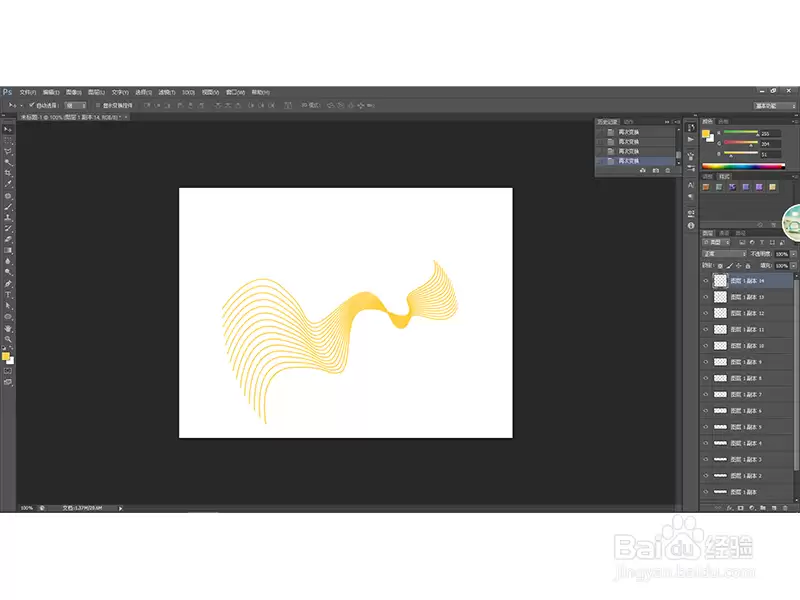Hide layer 图层 1 副本 2
This screenshot has width=800, height=600.
tap(706, 476)
